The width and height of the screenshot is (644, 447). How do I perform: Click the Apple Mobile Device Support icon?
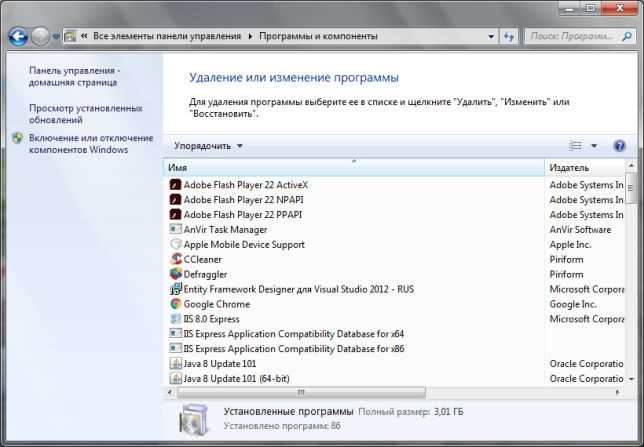click(x=176, y=245)
